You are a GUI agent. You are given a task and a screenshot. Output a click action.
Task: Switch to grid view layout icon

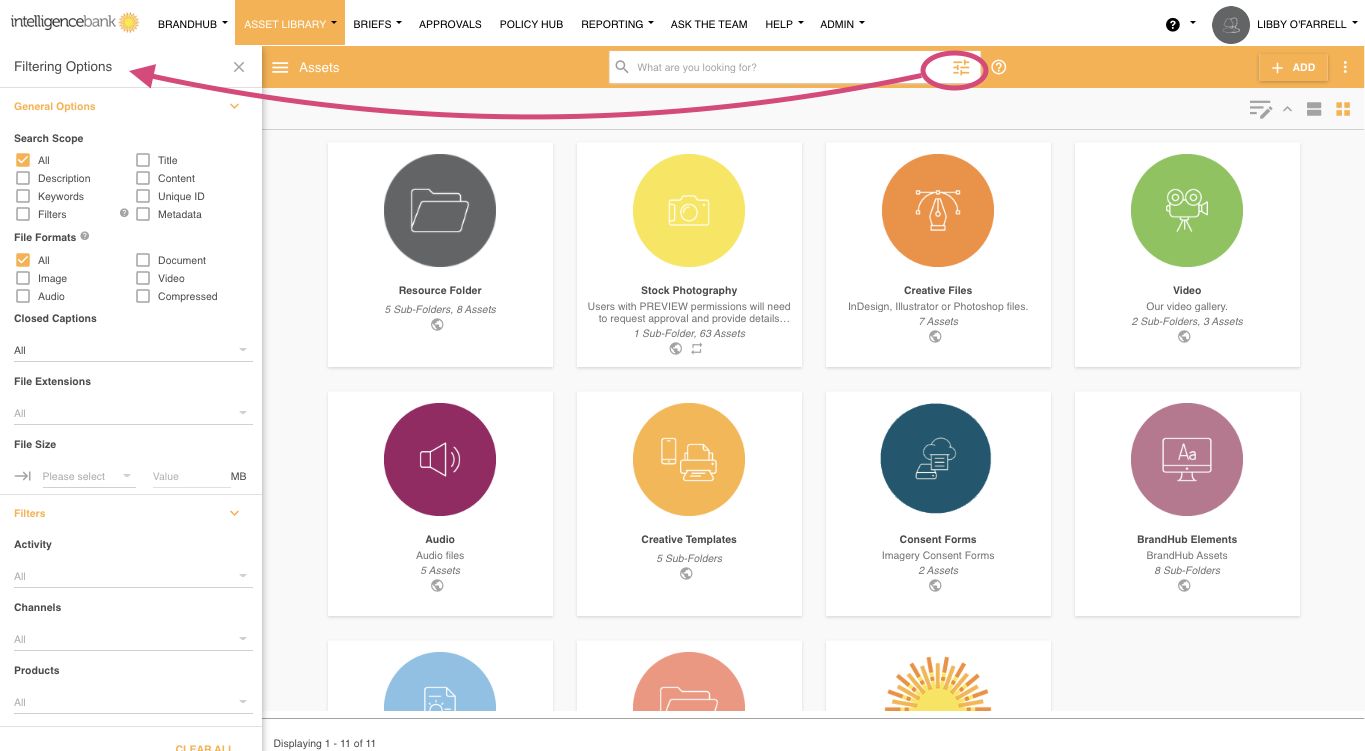(x=1343, y=109)
